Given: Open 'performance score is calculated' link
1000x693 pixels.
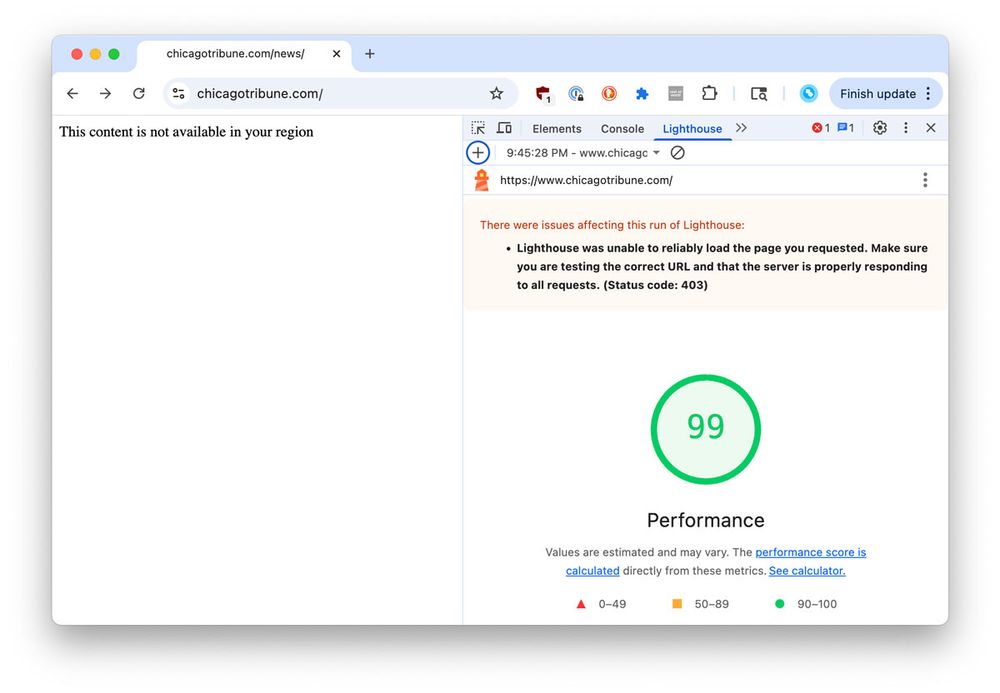Looking at the screenshot, I should click(x=811, y=553).
